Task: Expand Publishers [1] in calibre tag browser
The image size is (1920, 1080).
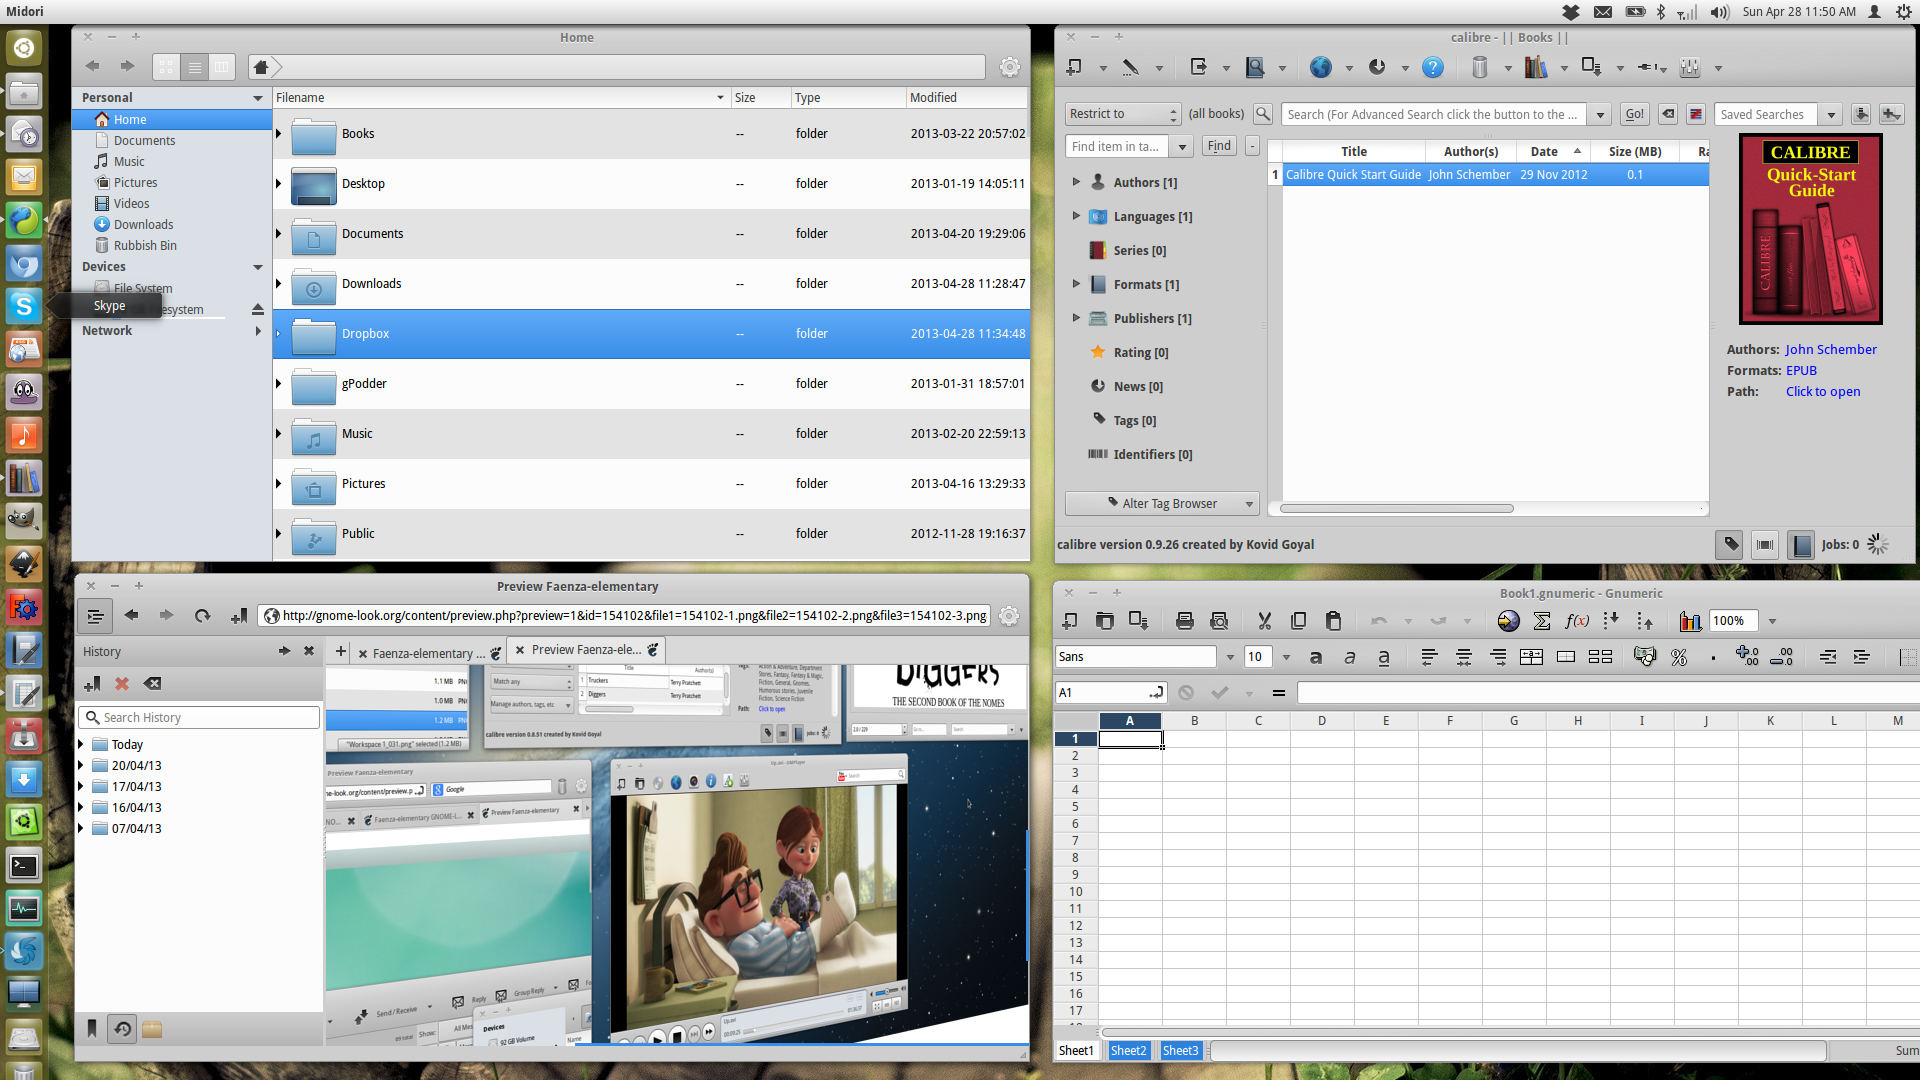Action: tap(1076, 318)
